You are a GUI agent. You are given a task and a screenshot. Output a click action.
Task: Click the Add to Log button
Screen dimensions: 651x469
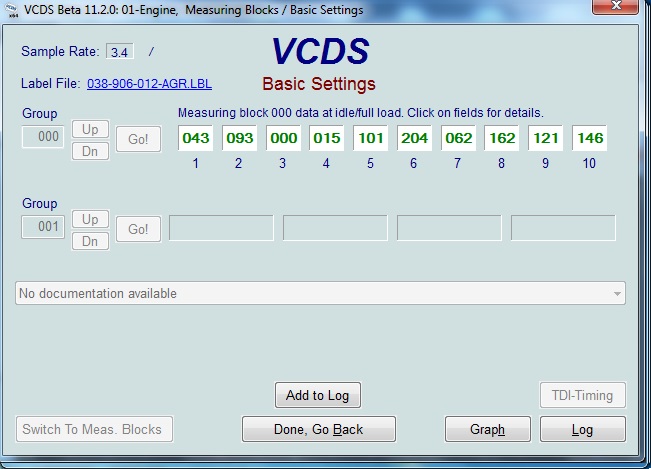click(318, 395)
